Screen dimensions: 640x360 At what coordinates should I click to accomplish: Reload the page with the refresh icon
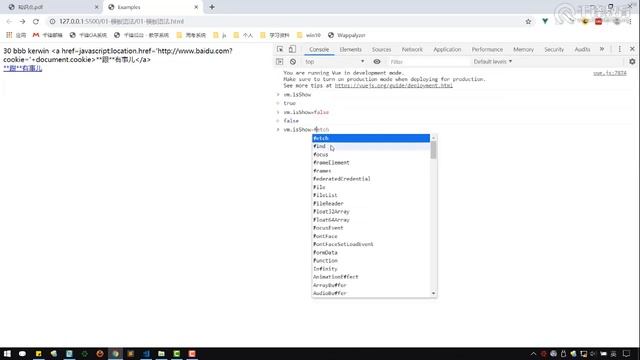coord(36,21)
